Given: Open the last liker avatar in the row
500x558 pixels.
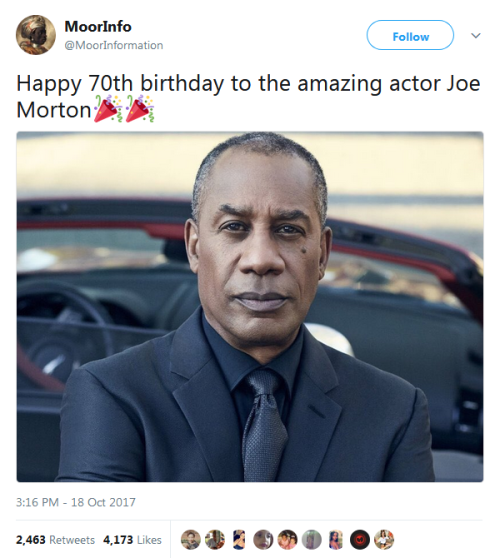Looking at the screenshot, I should pos(384,539).
